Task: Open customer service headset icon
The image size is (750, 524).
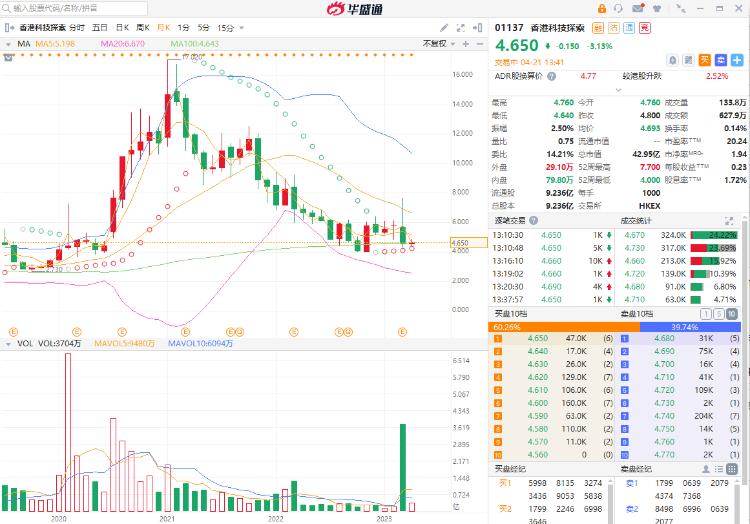Action: 617,8
